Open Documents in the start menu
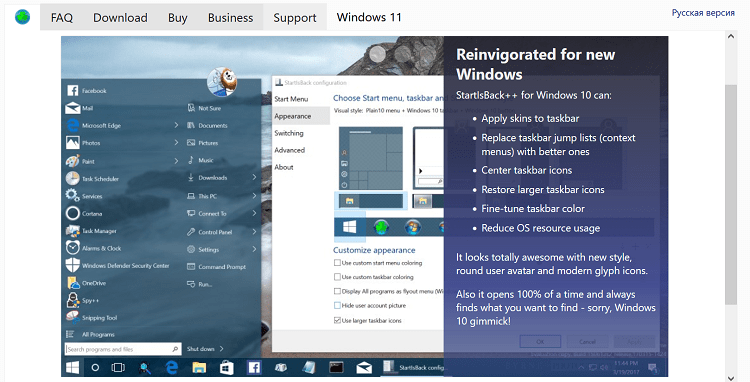Image resolution: width=750 pixels, height=382 pixels. (x=207, y=125)
